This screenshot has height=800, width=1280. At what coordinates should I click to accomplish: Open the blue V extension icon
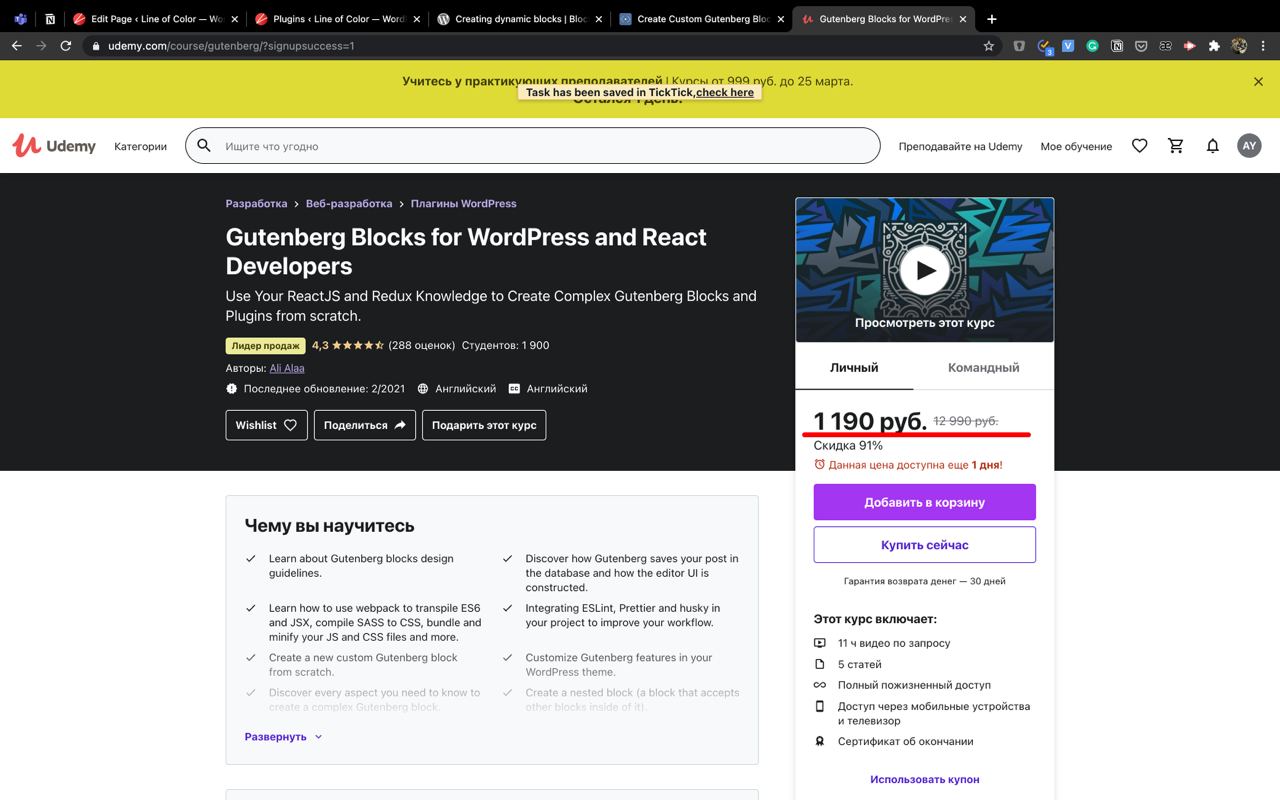[x=1068, y=46]
